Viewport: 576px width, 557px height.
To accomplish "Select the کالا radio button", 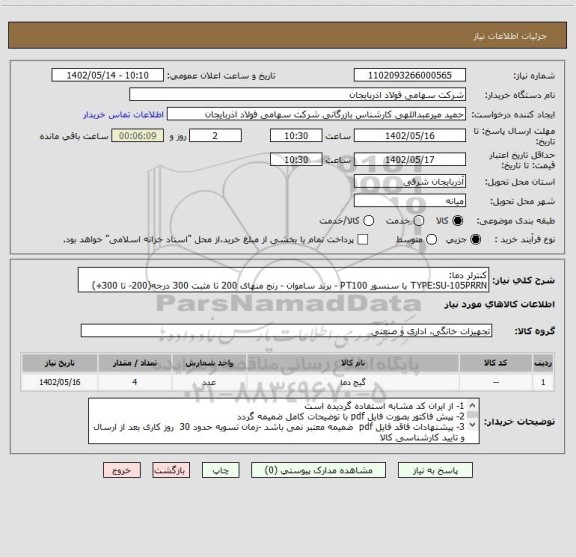I will coord(458,221).
